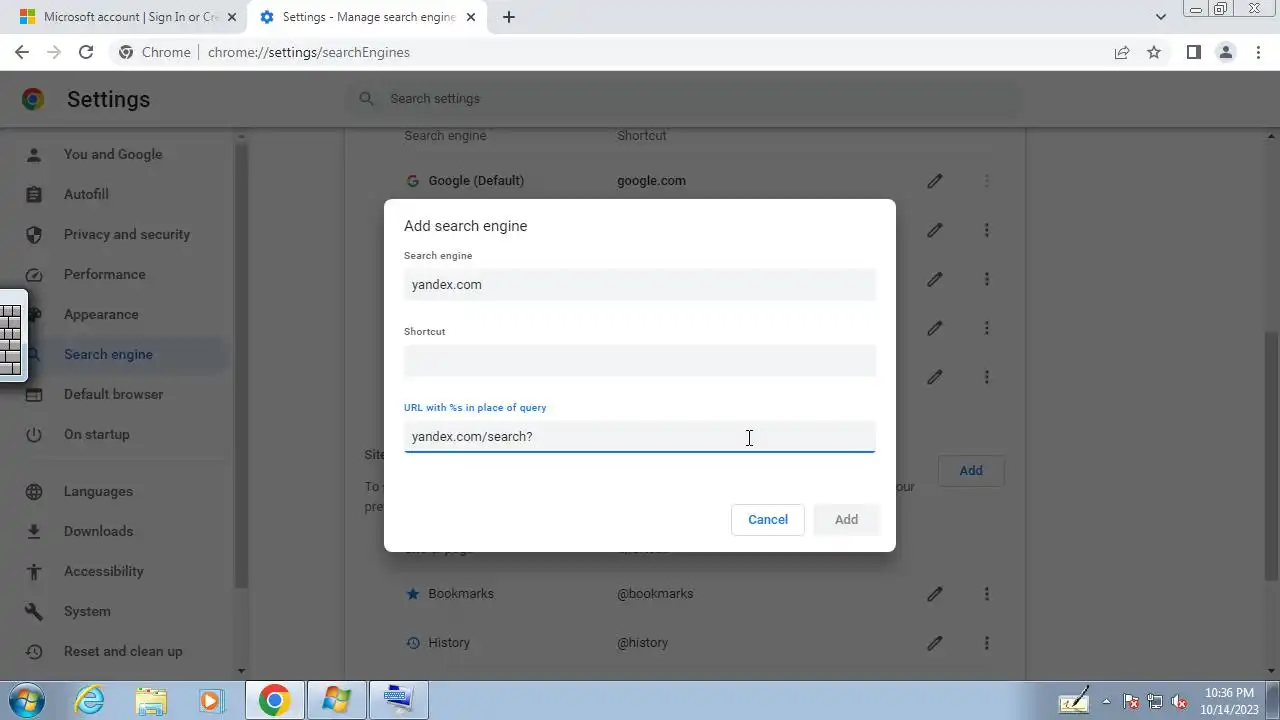This screenshot has height=720, width=1280.
Task: Open Windows Explorer folder in taskbar
Action: pyautogui.click(x=151, y=700)
